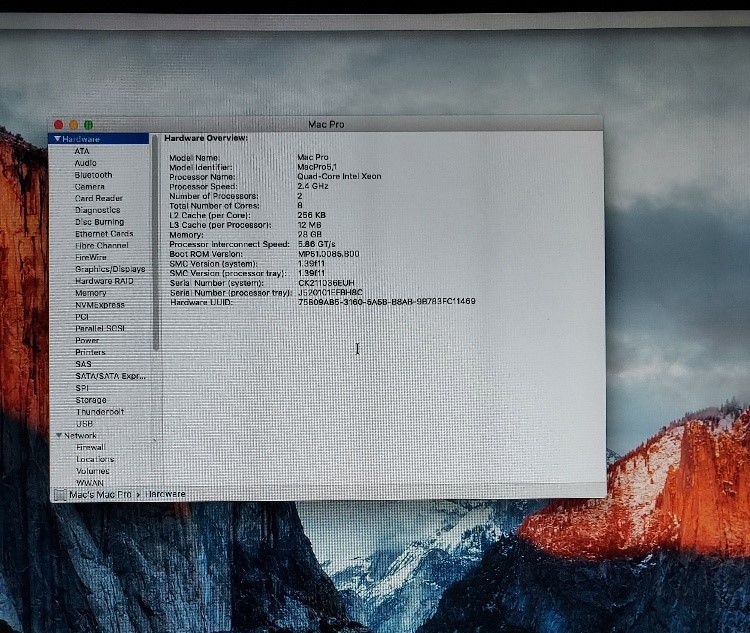Click processor tray serial number value
Viewport: 750px width, 633px height.
pyautogui.click(x=330, y=292)
